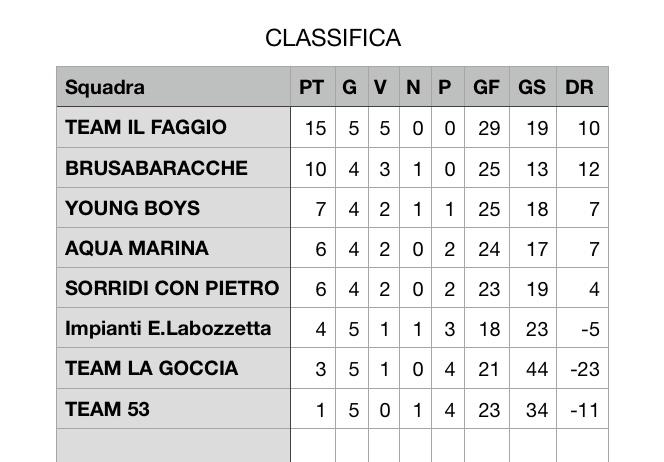Click the AQUA MARINA team cell
This screenshot has width=664, height=462.
tap(174, 248)
